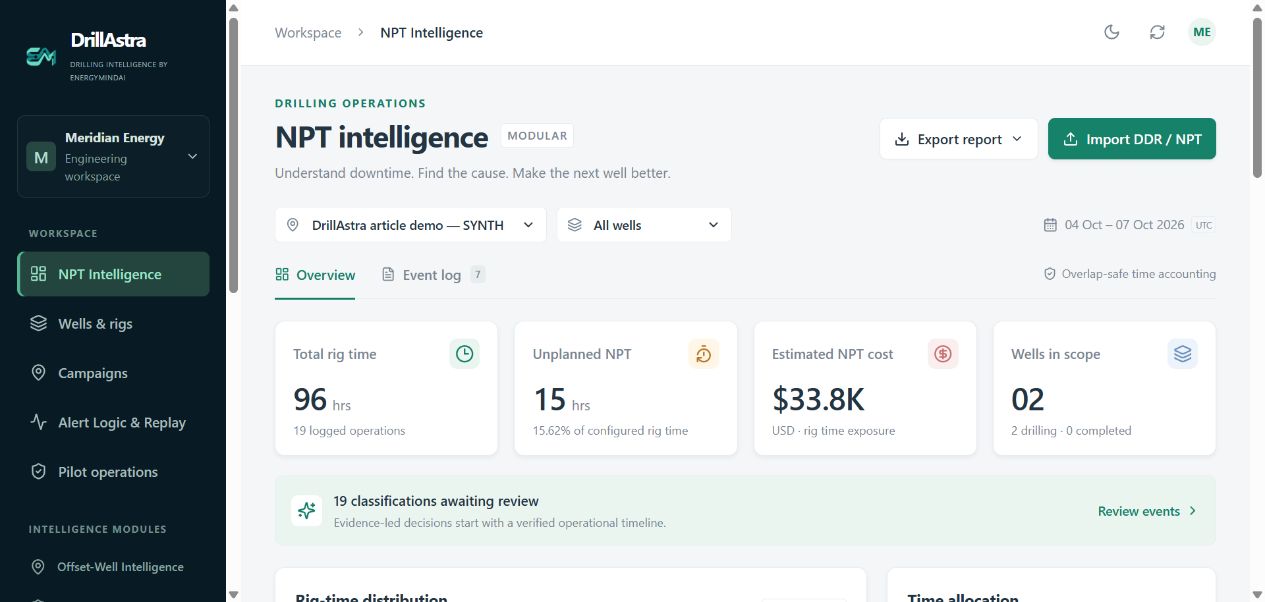Switch to the Overview tab

pyautogui.click(x=315, y=275)
